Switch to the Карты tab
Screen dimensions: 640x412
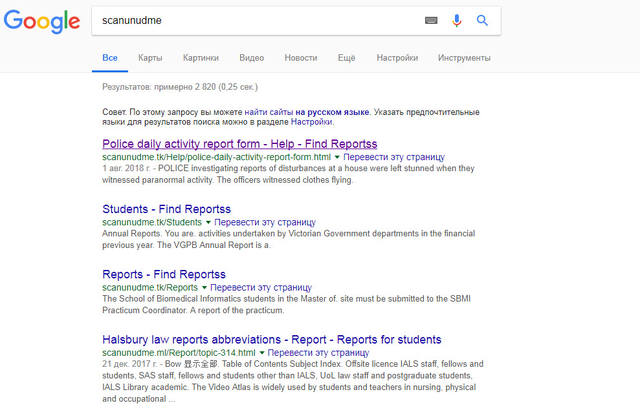150,58
